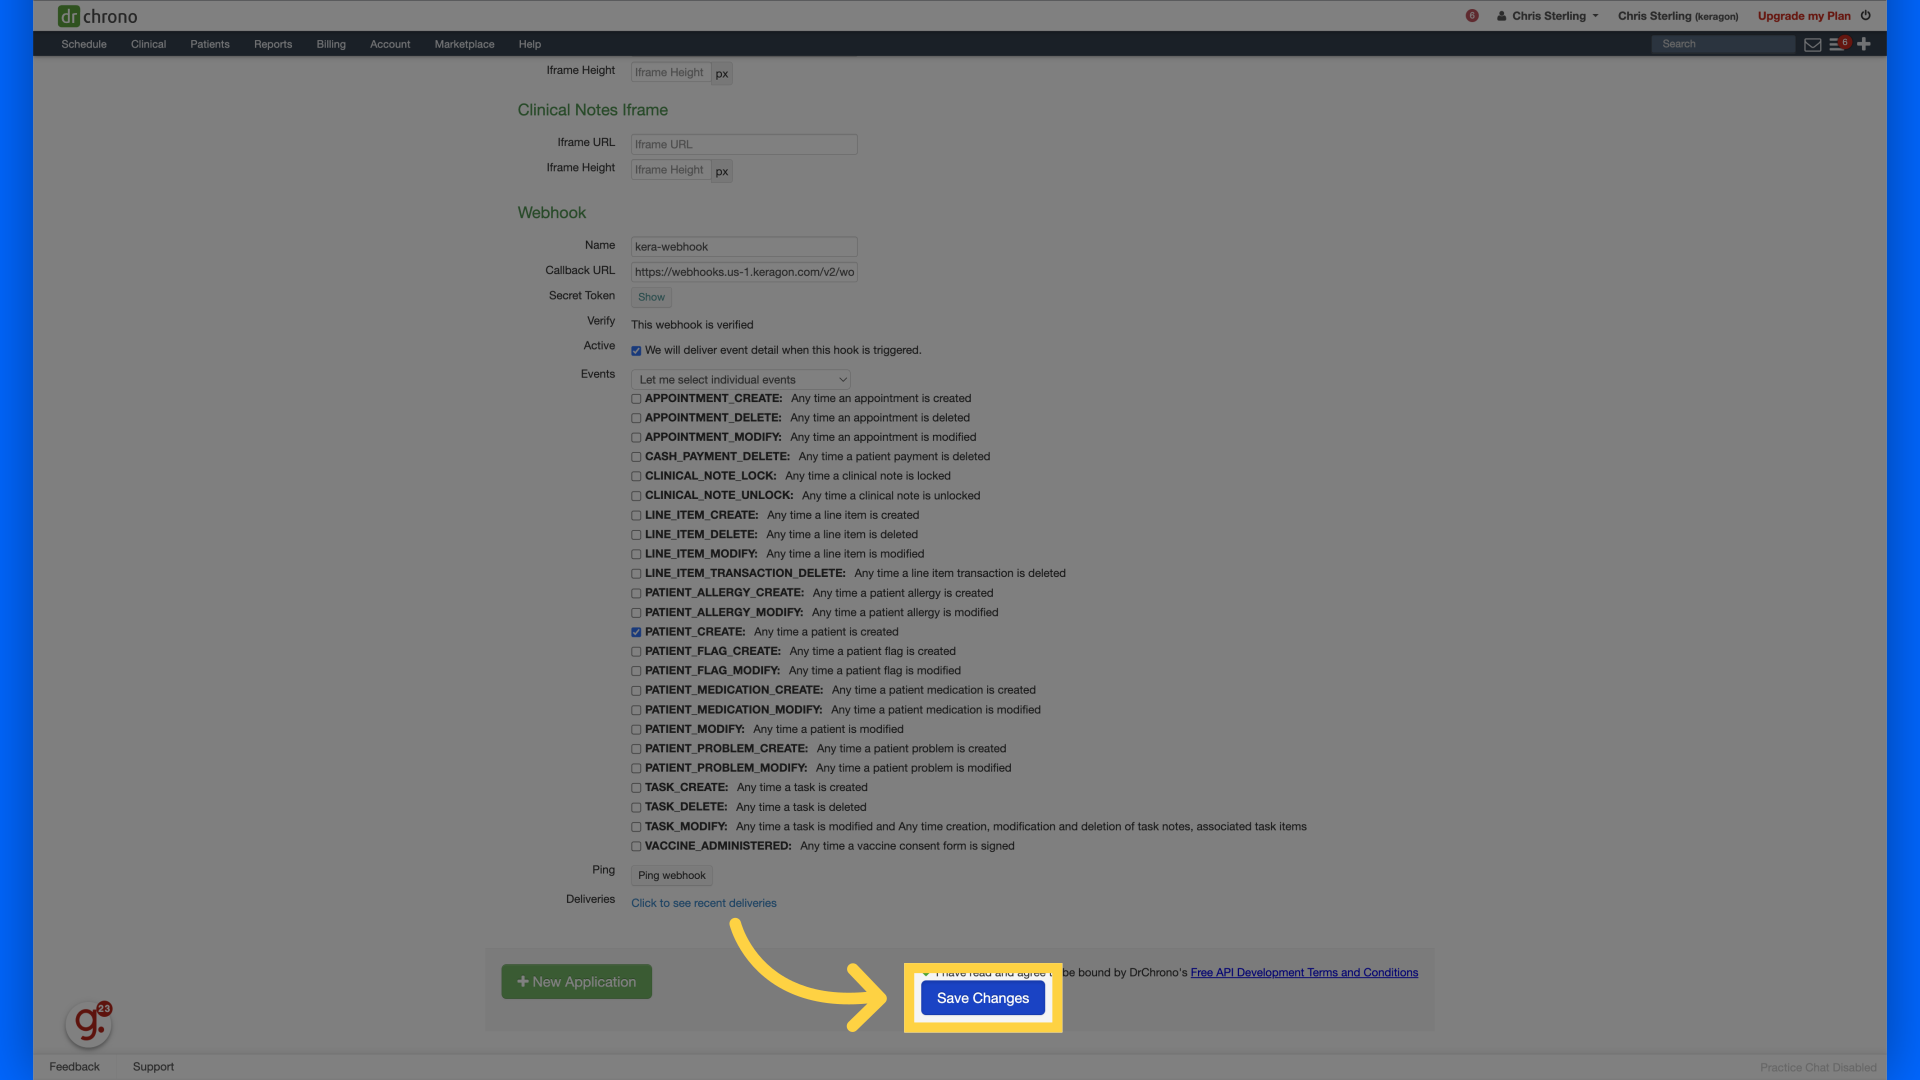This screenshot has width=1920, height=1080.
Task: Click the user profile icon beside Chris Sterling
Action: click(1500, 15)
